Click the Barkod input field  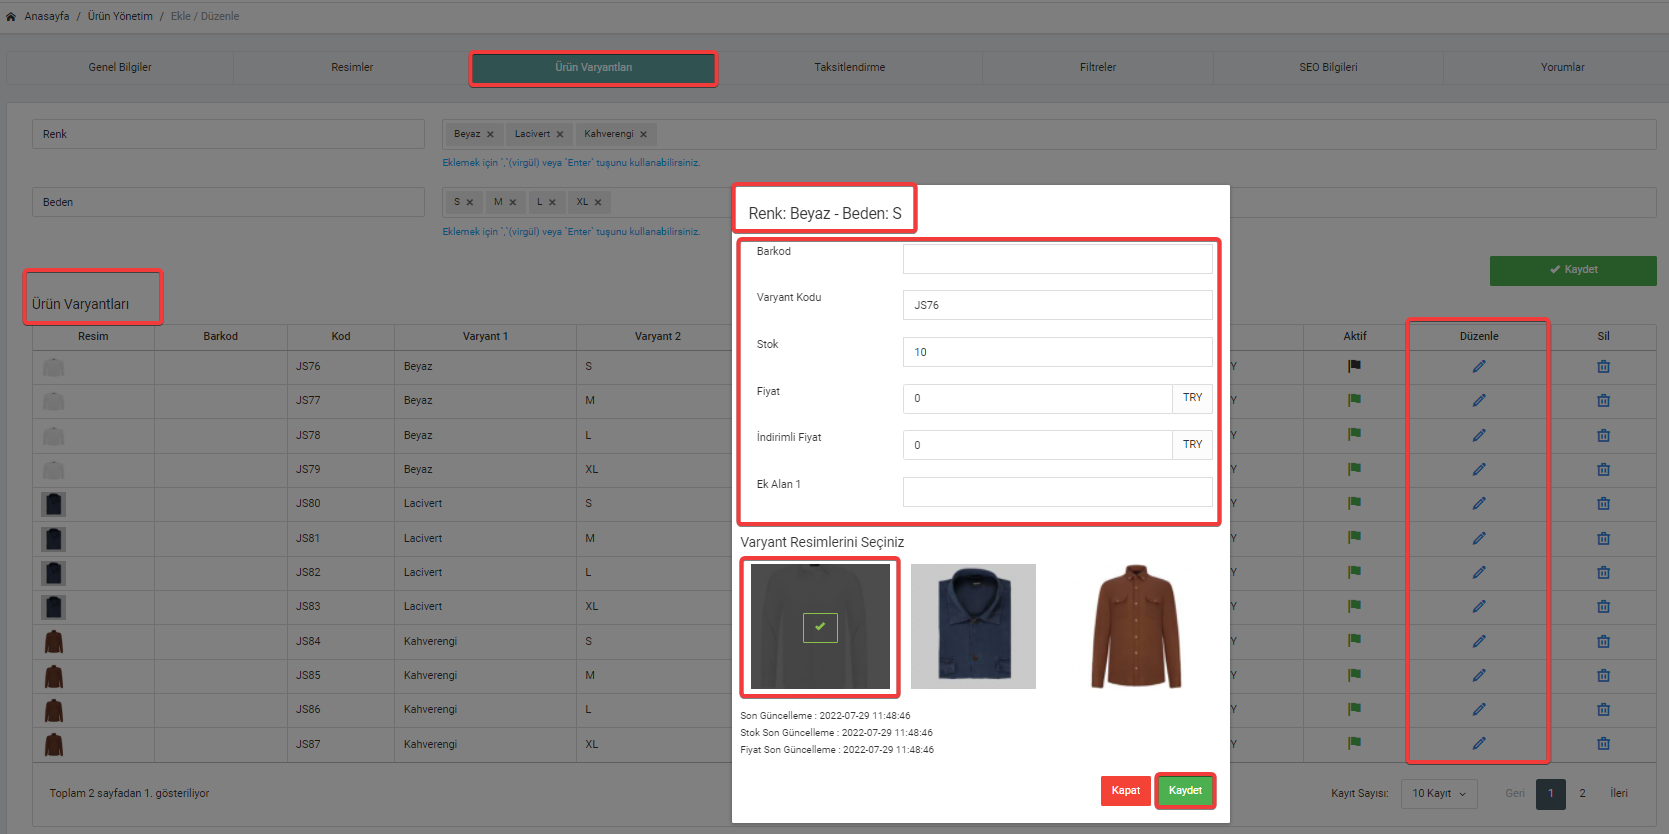[x=1057, y=259]
